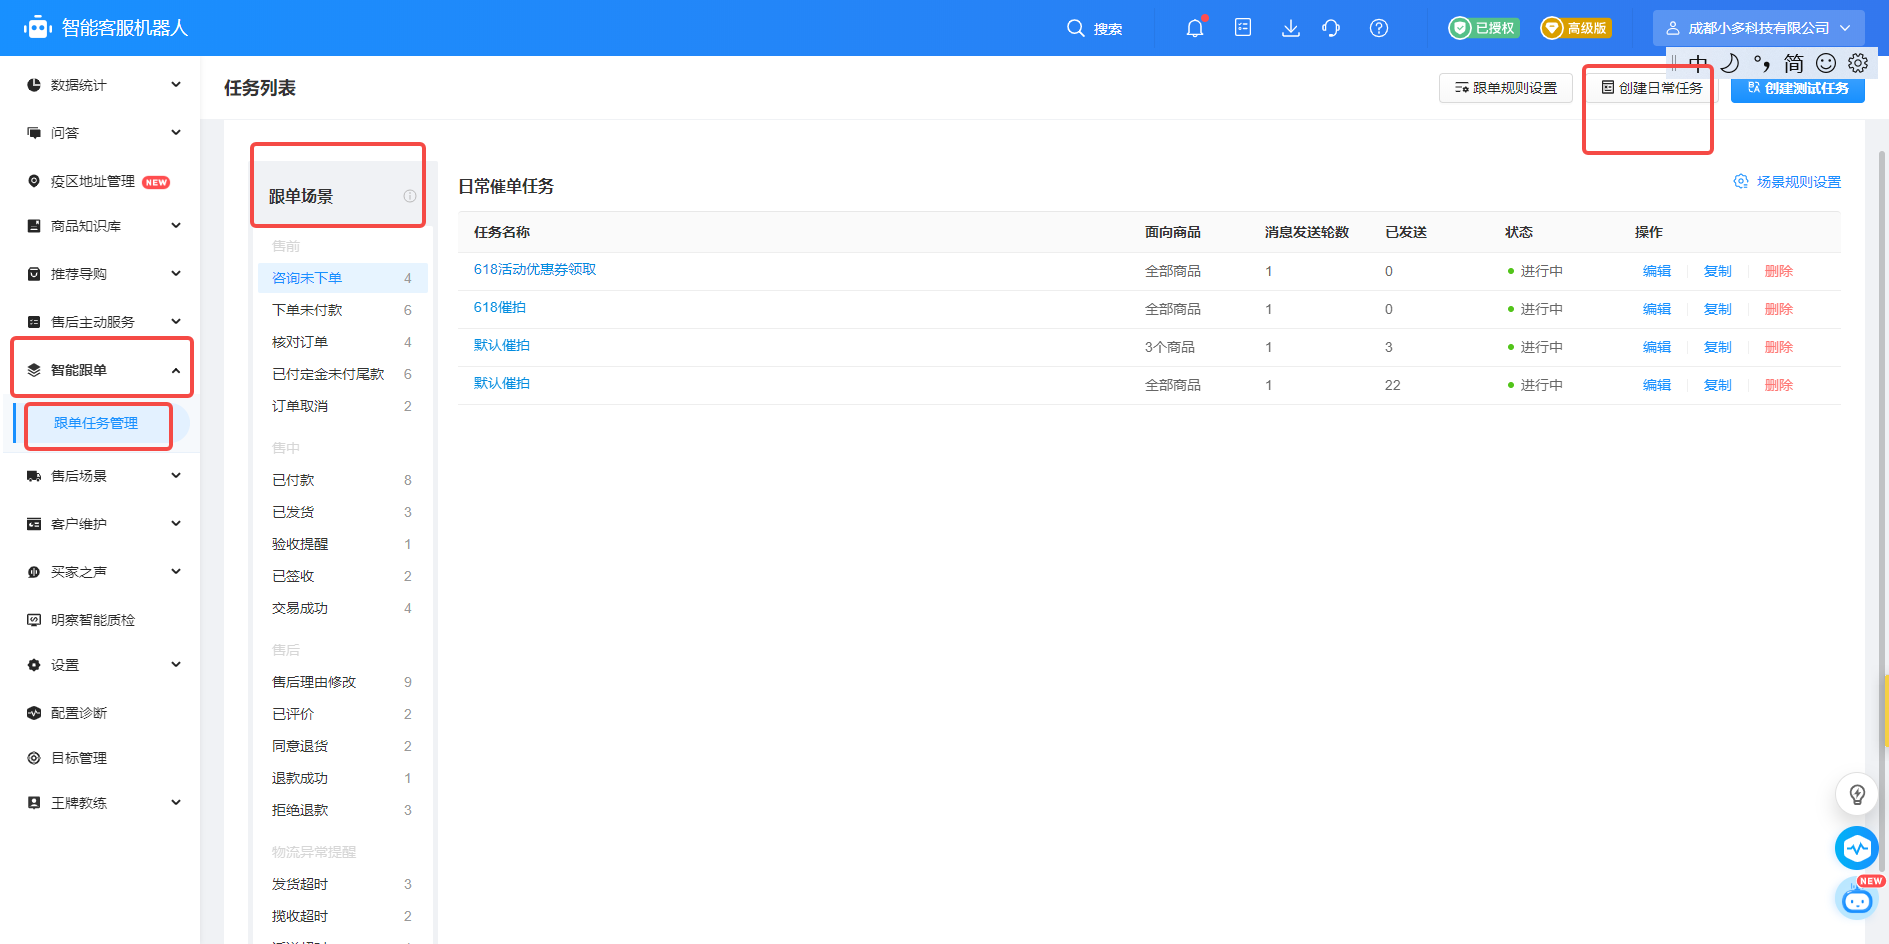The width and height of the screenshot is (1889, 944).
Task: Click the 已授权 authorized badge
Action: [x=1484, y=28]
